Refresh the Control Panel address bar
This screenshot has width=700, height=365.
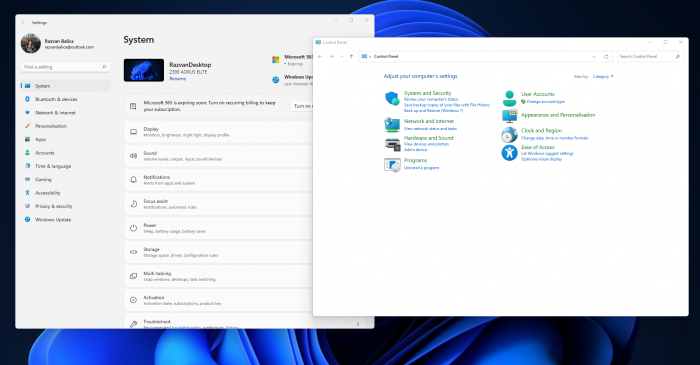pyautogui.click(x=606, y=57)
